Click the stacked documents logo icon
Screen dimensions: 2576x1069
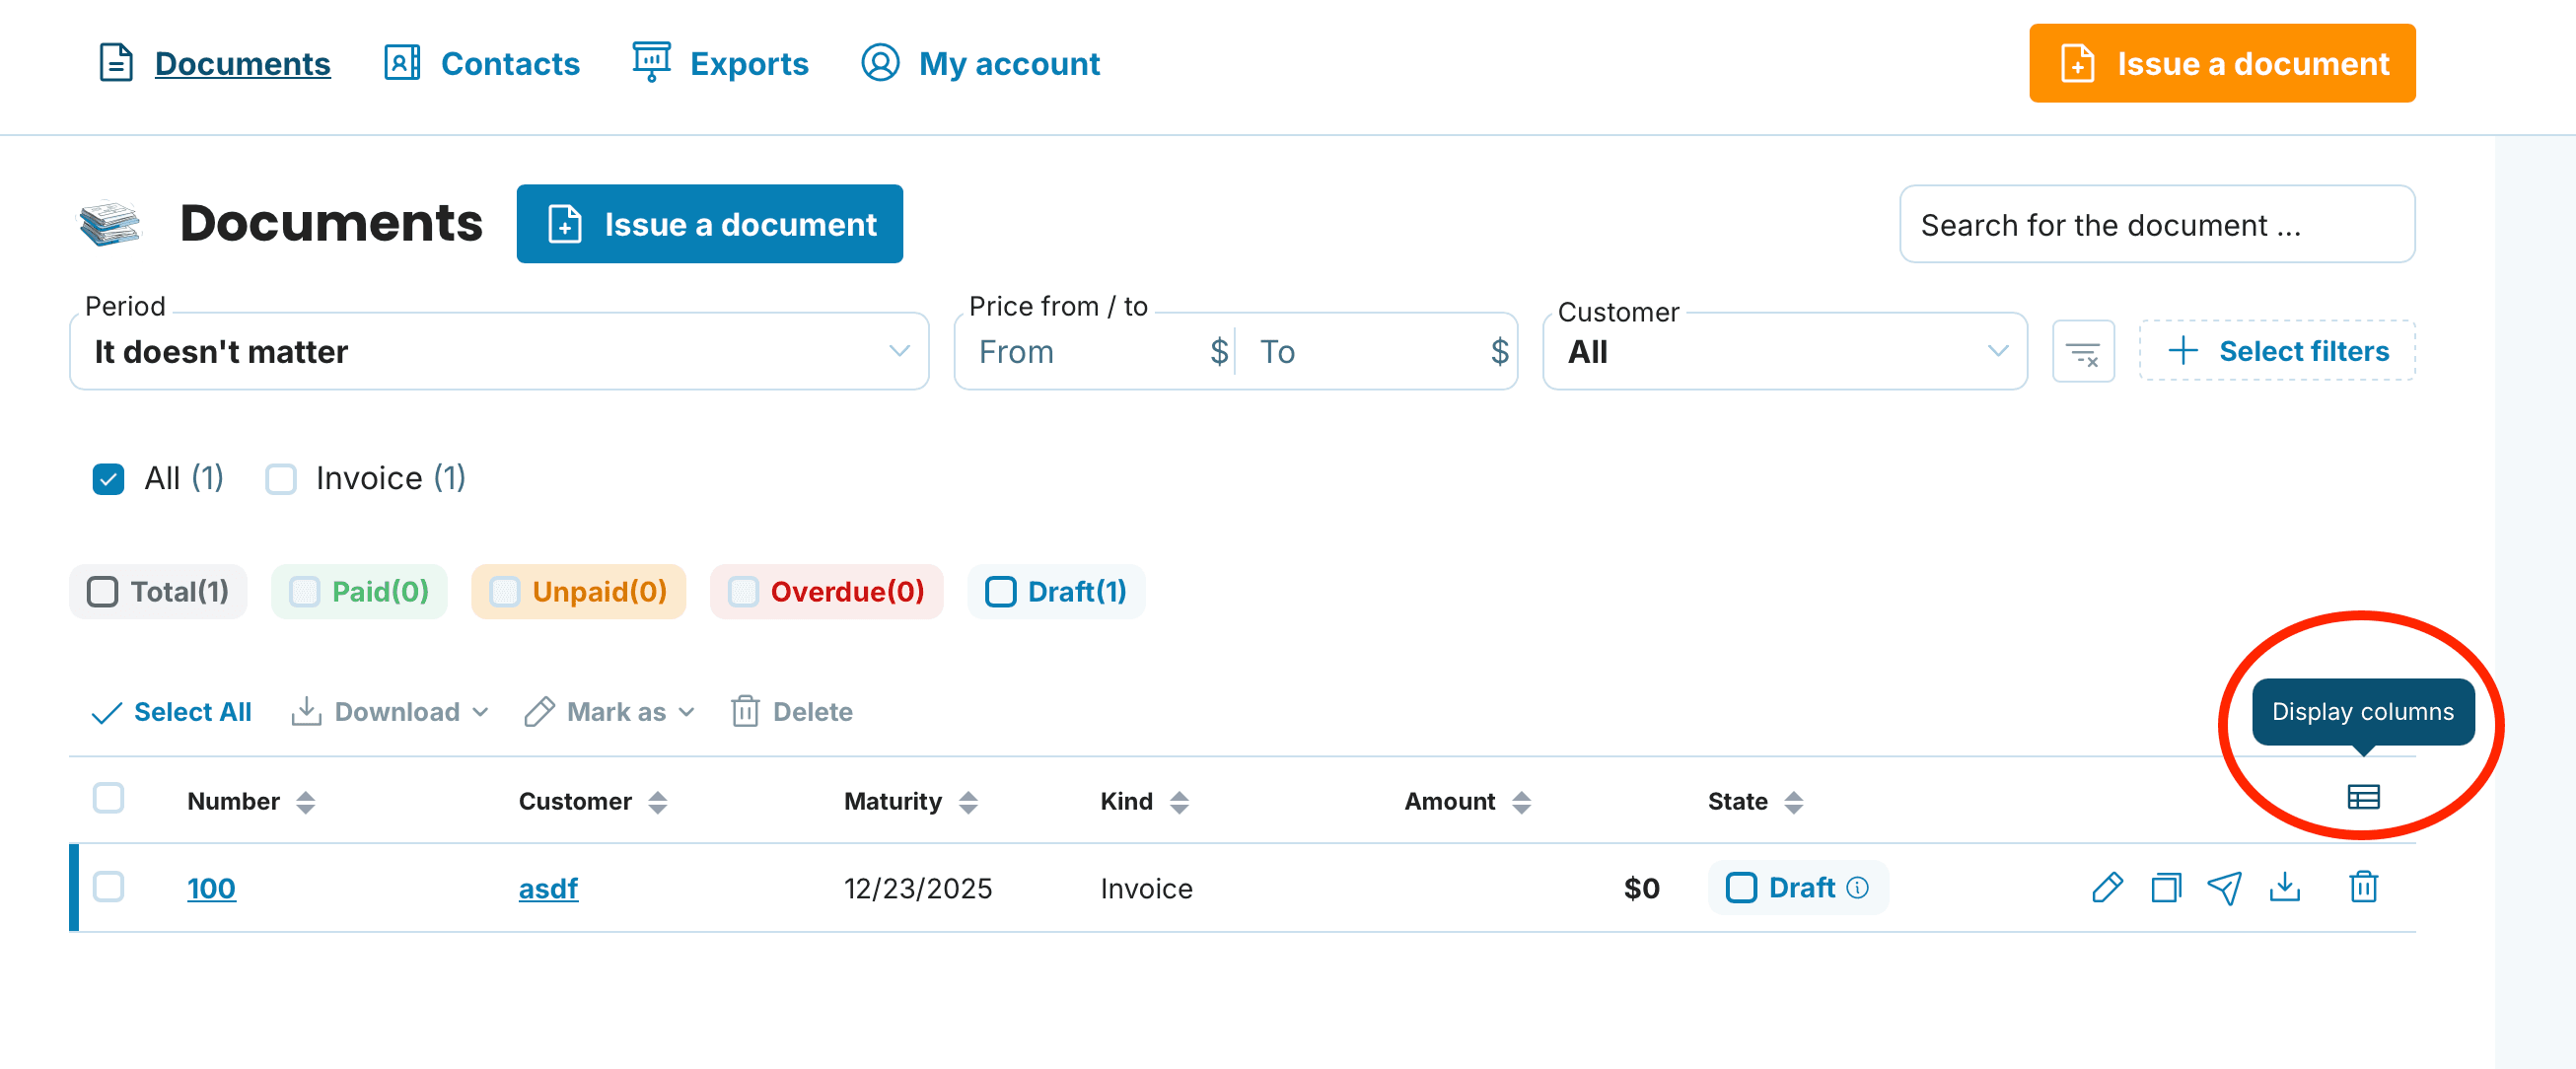(x=110, y=223)
